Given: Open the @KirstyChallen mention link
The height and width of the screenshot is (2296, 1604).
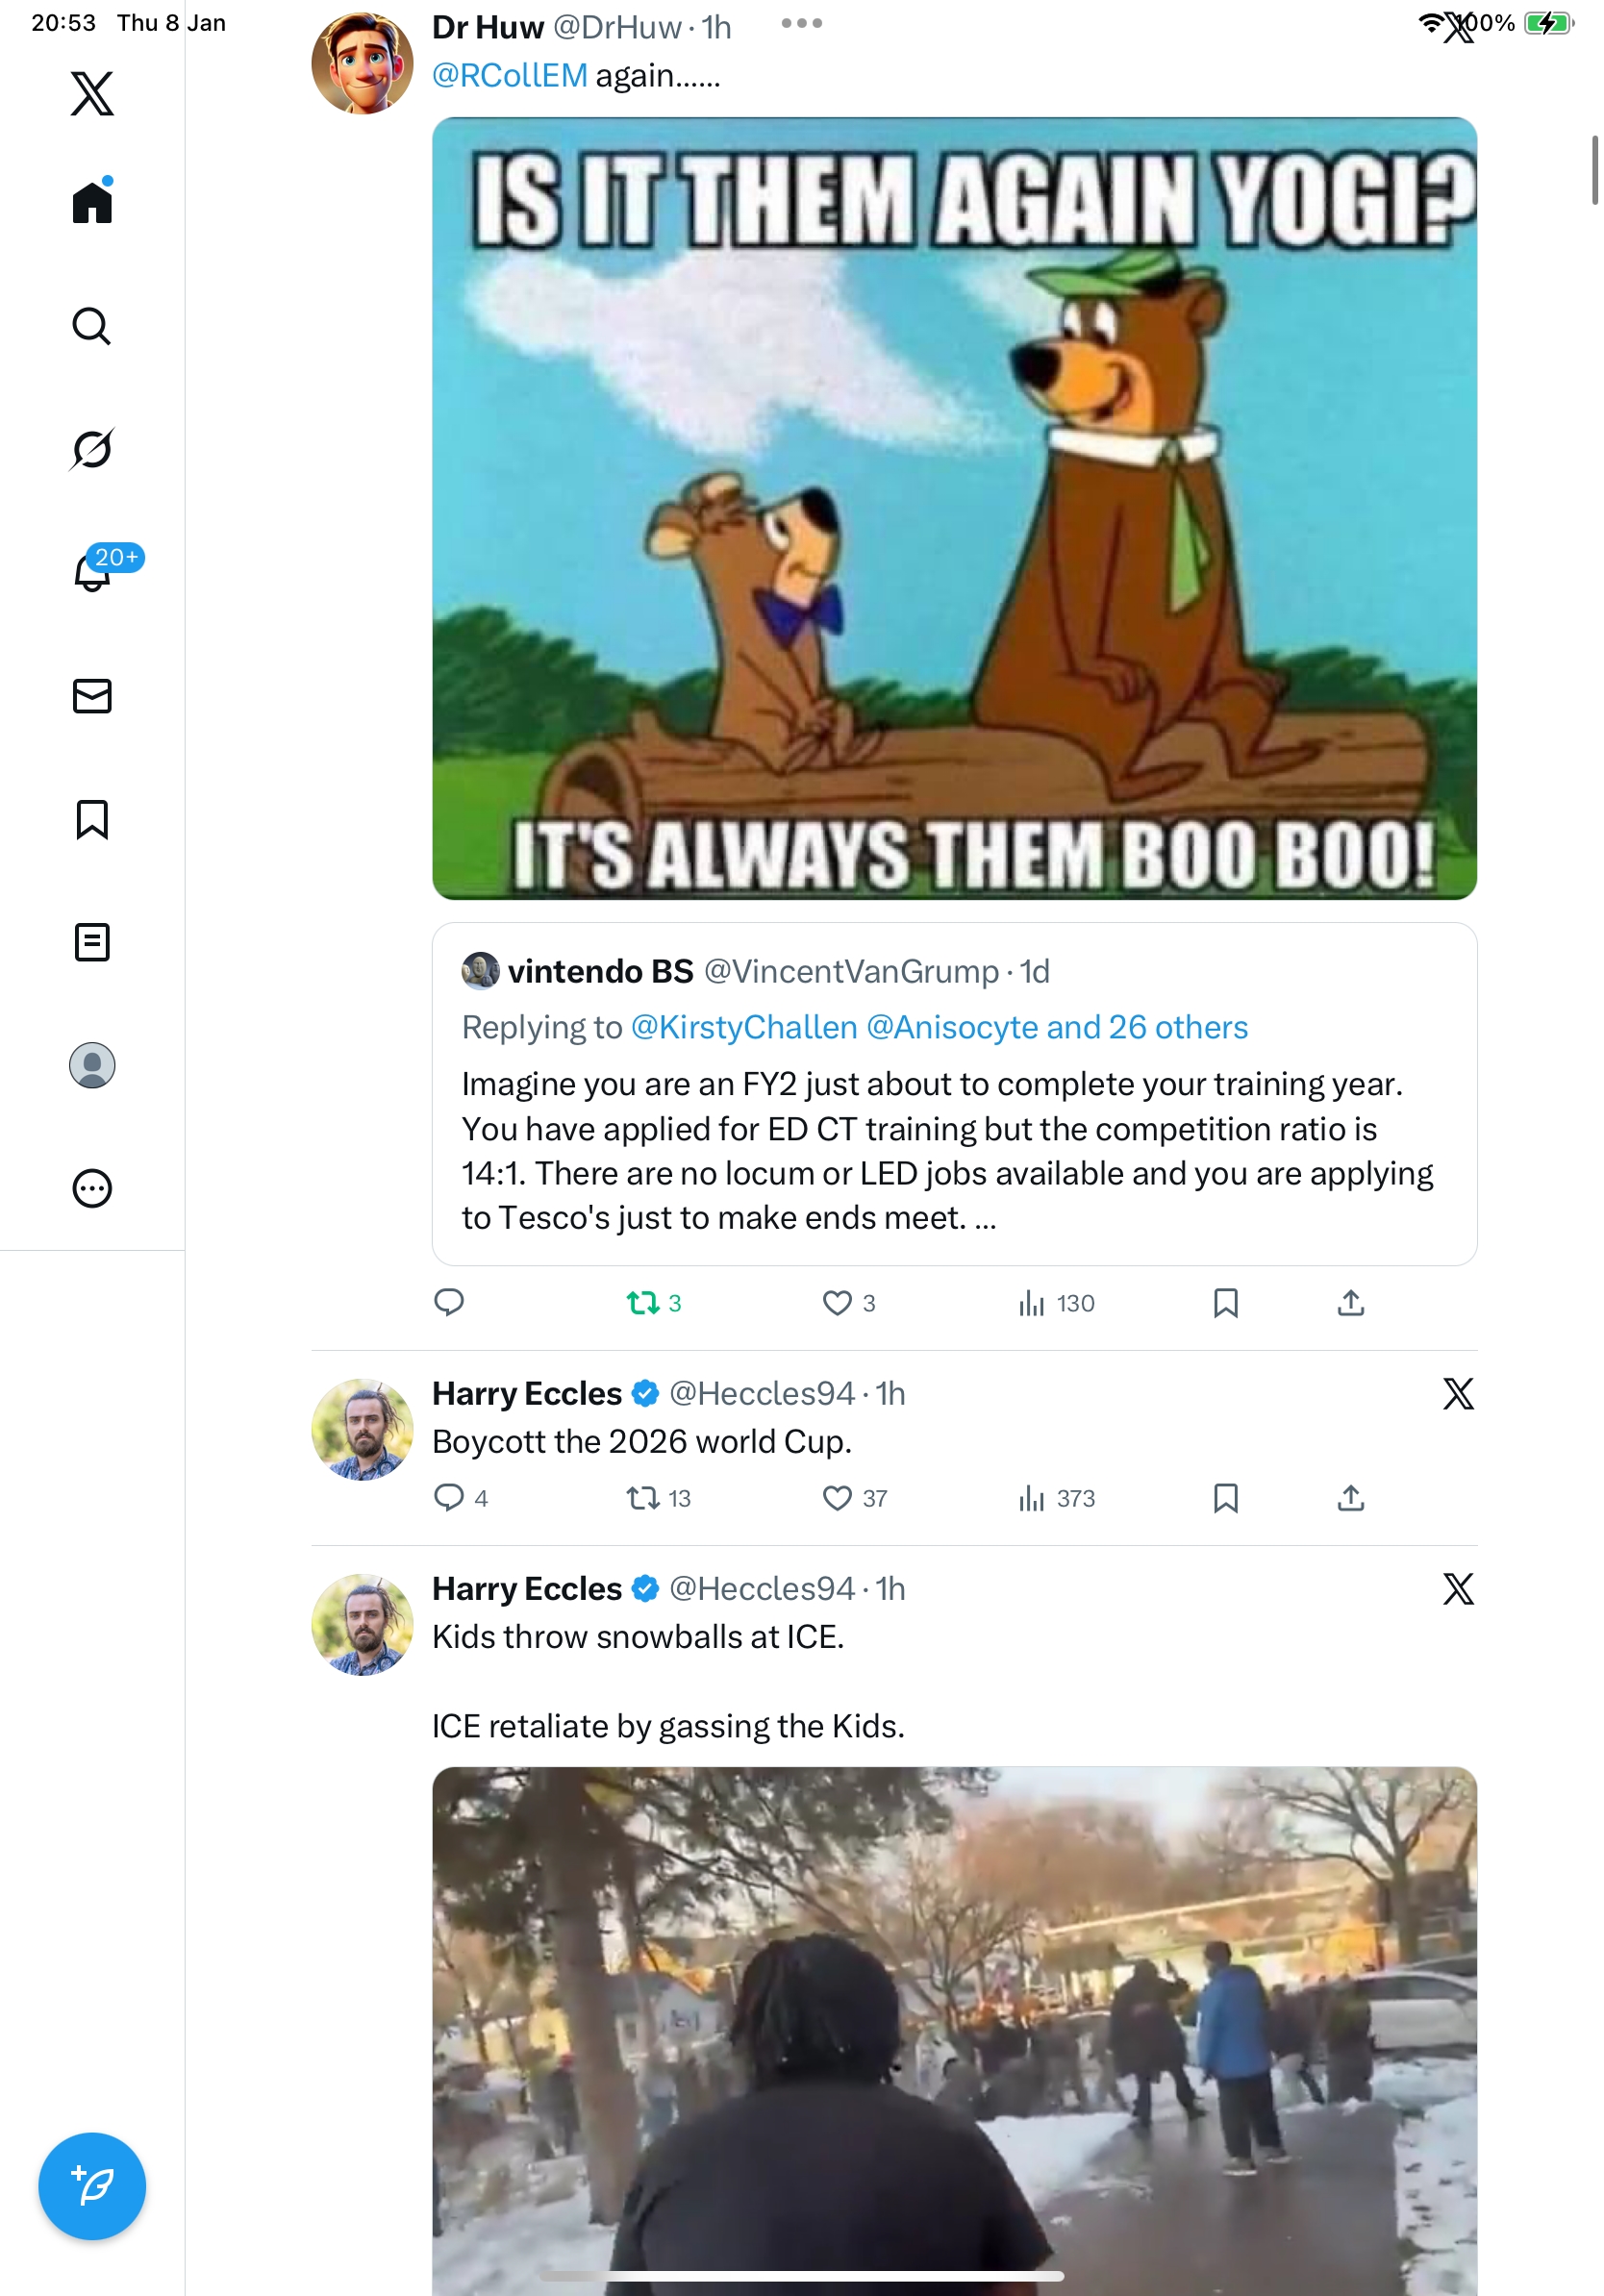Looking at the screenshot, I should coord(743,1027).
